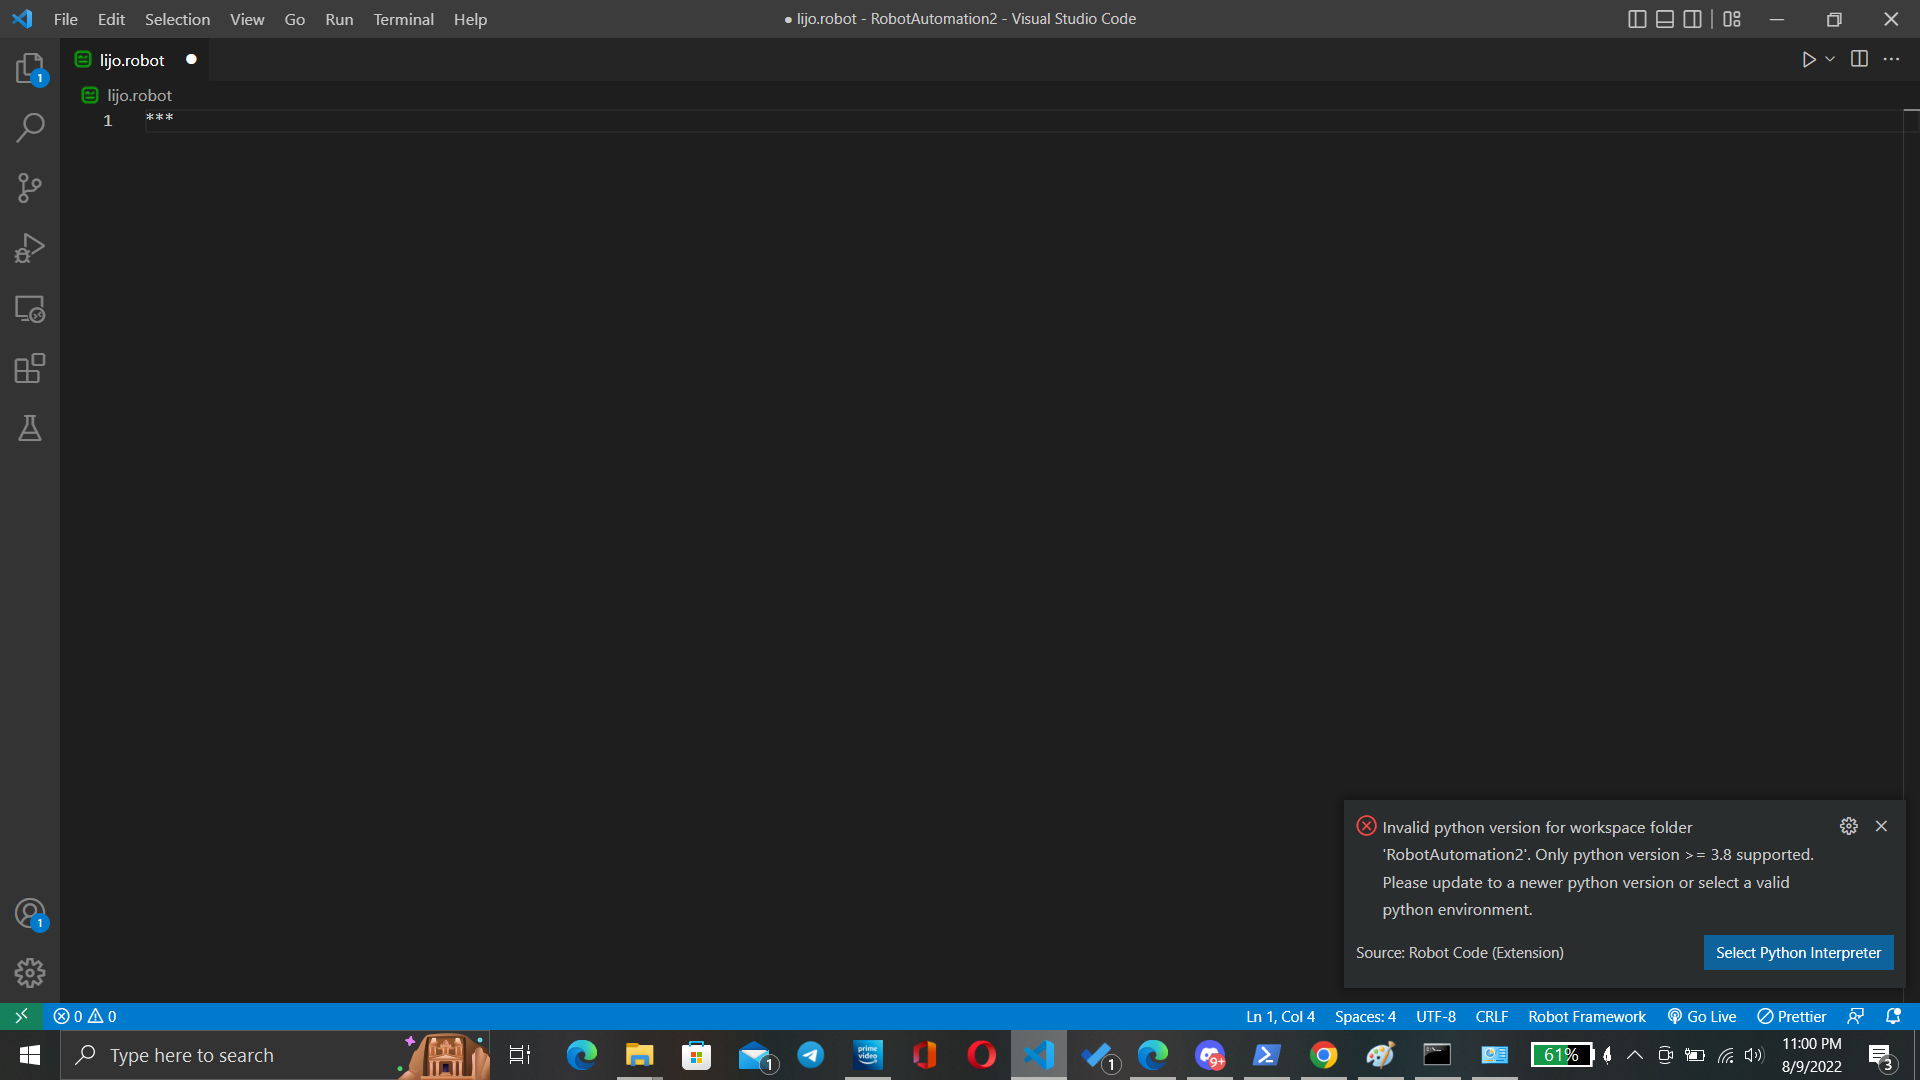Open the Testing view in sidebar

pyautogui.click(x=30, y=428)
